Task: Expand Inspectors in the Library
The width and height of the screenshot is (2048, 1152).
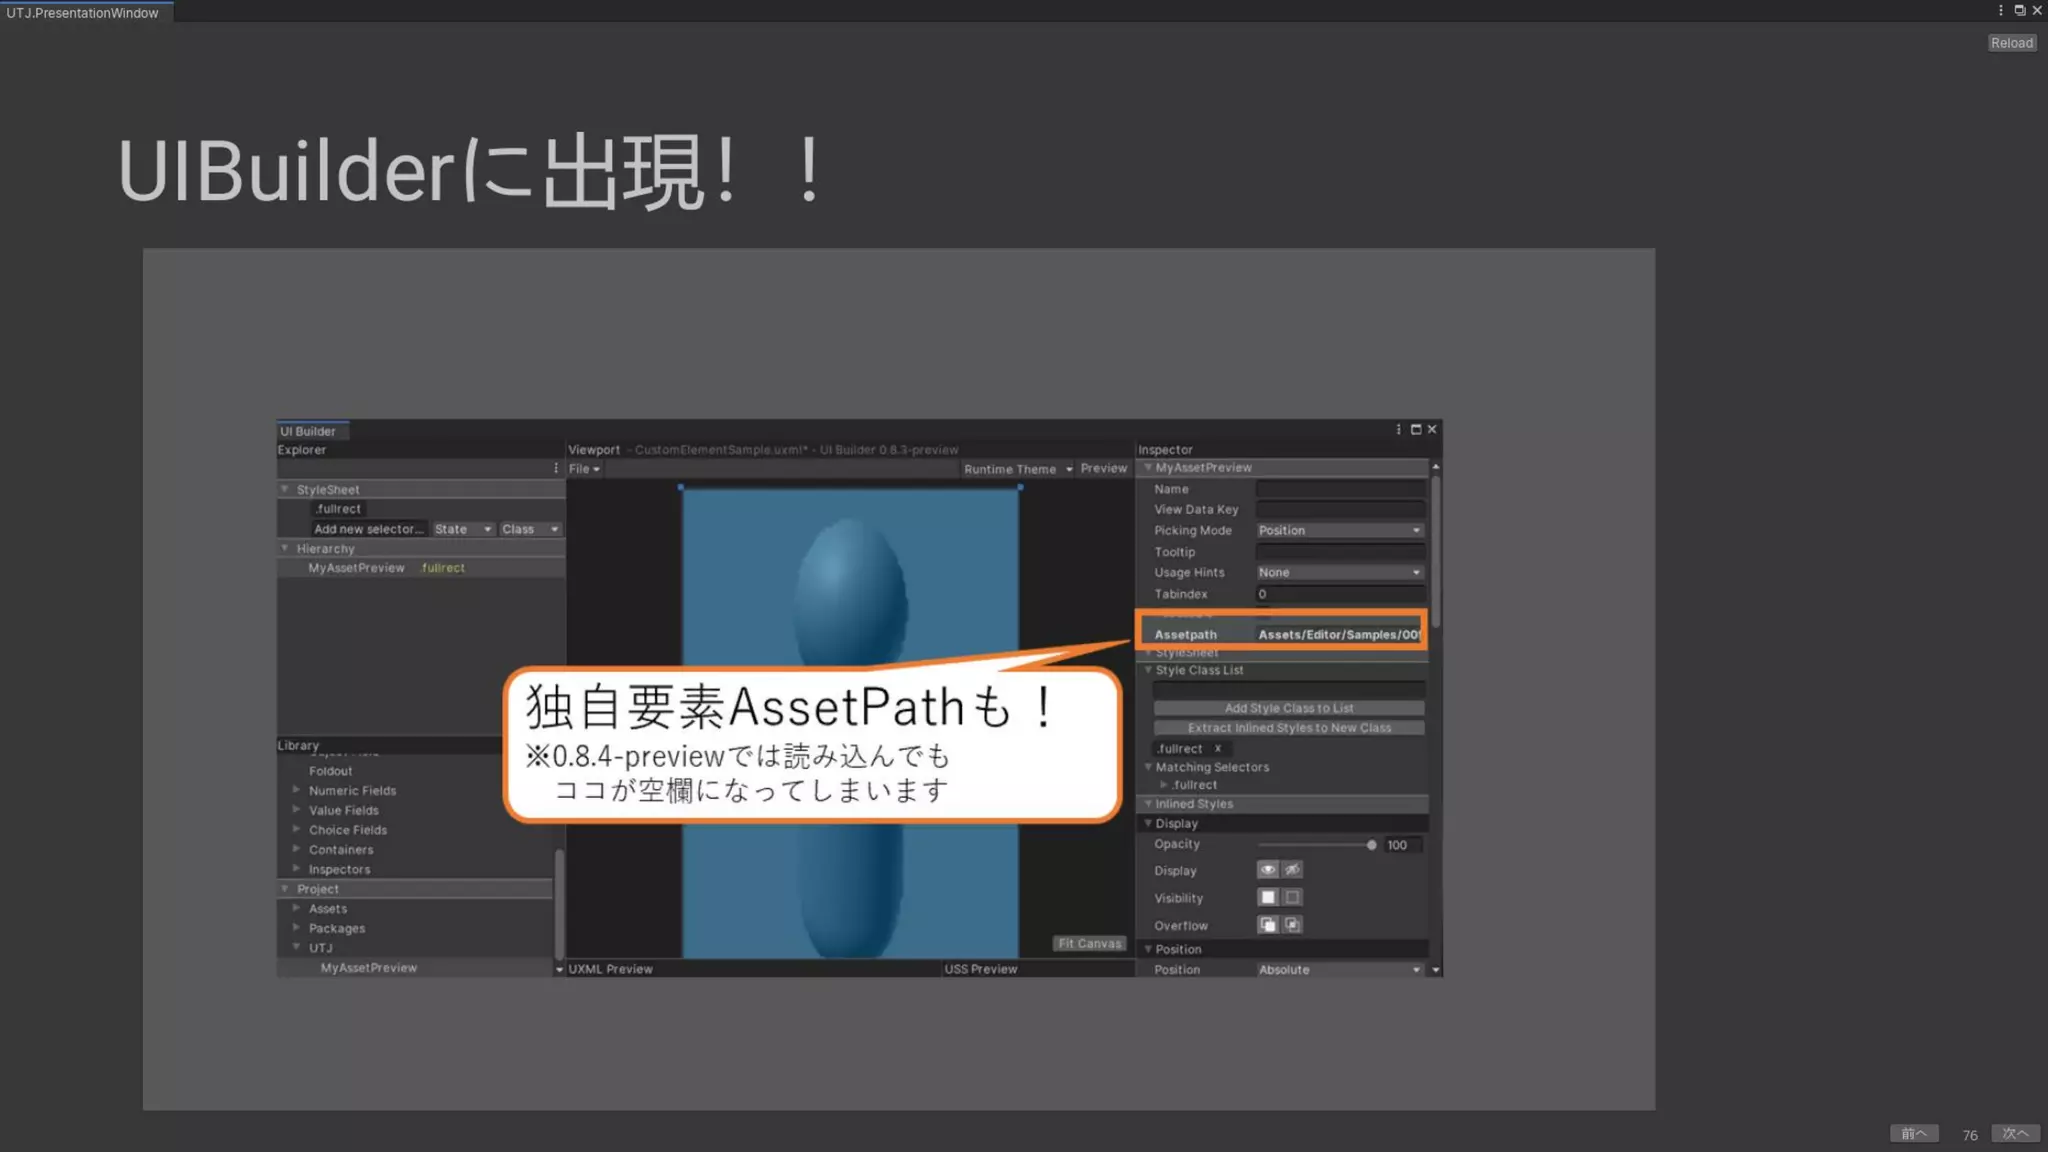Action: 296,869
